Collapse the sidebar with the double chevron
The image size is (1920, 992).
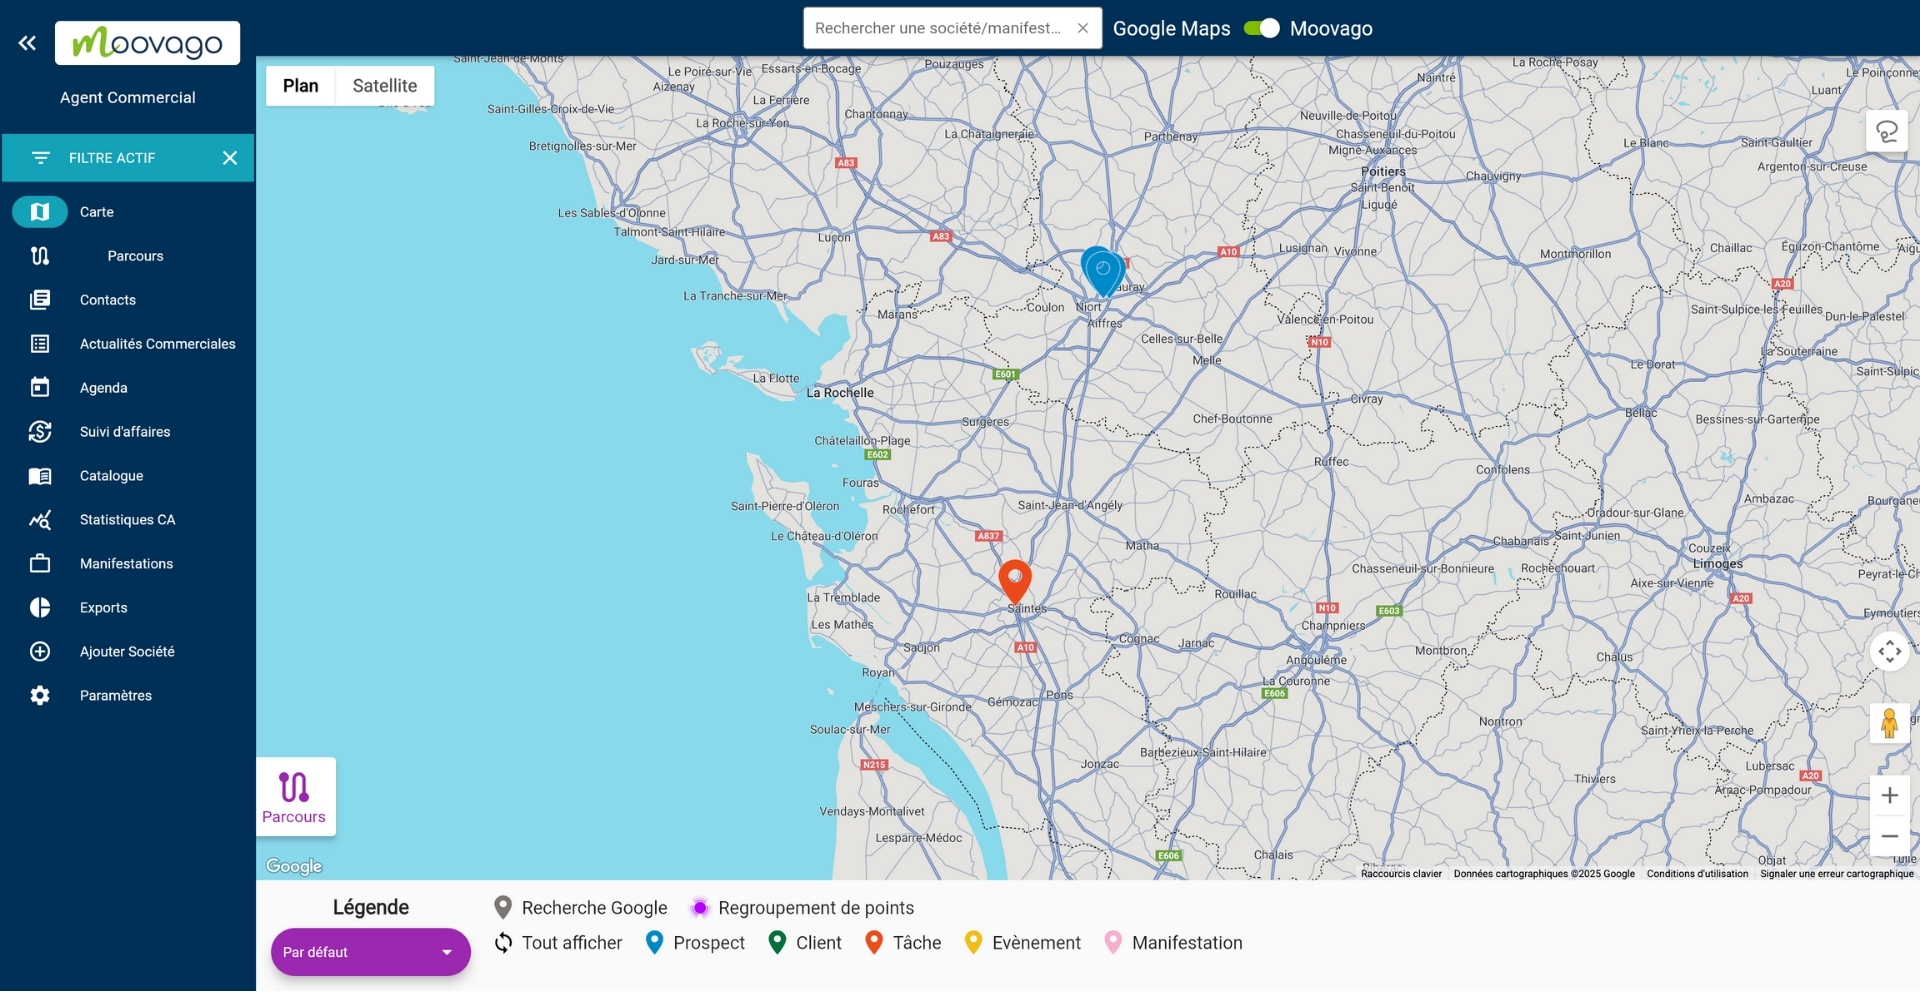click(x=27, y=42)
